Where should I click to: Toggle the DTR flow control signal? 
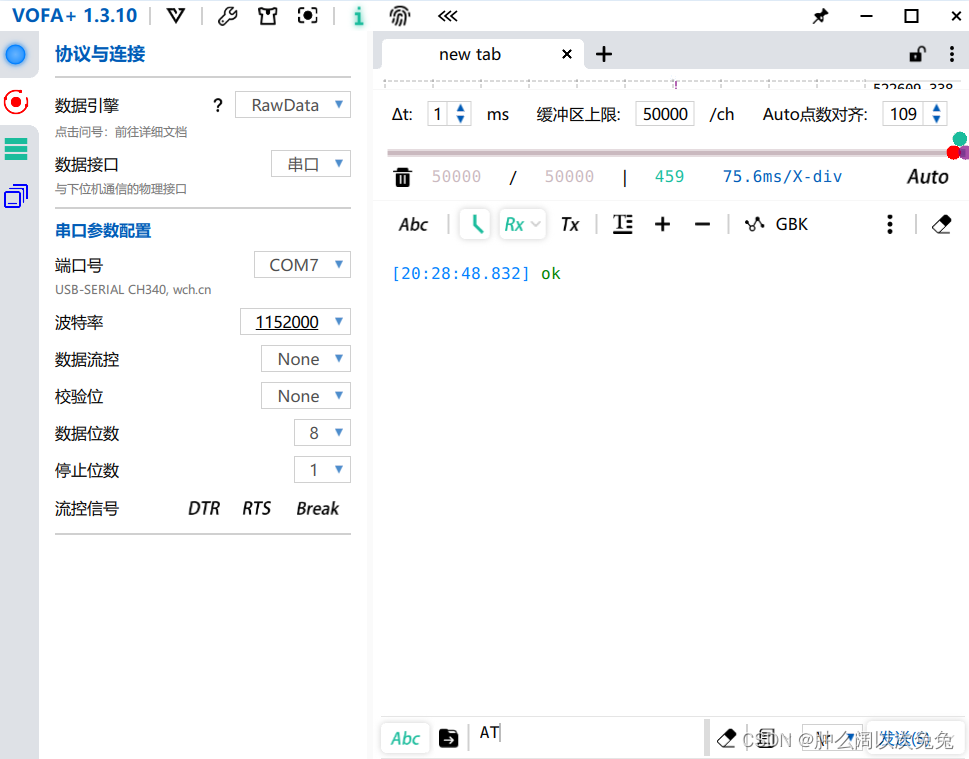point(204,508)
